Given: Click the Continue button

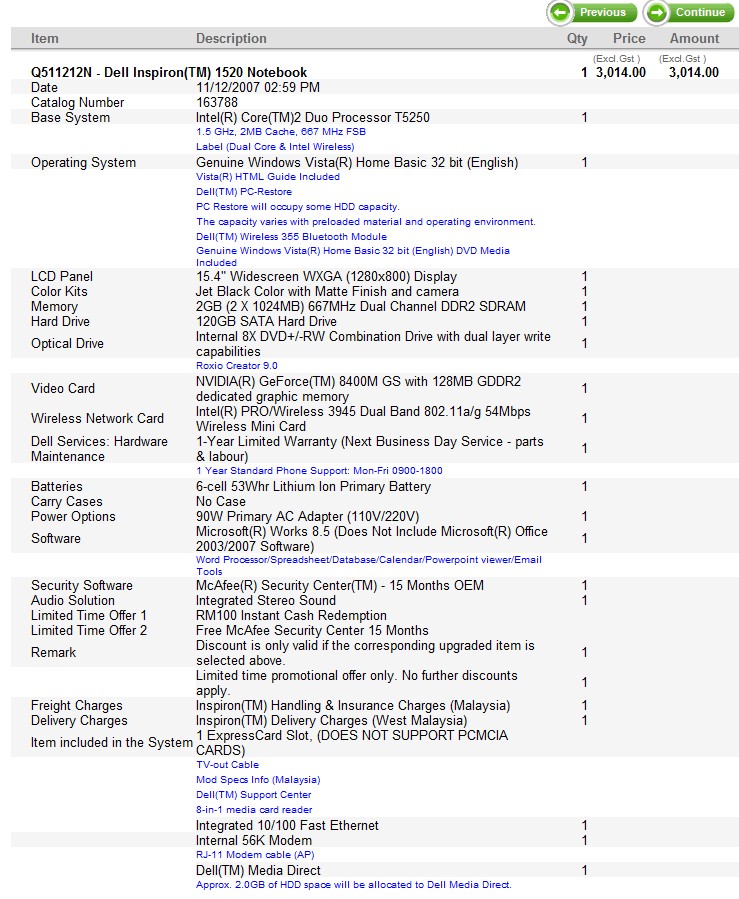Looking at the screenshot, I should 689,13.
